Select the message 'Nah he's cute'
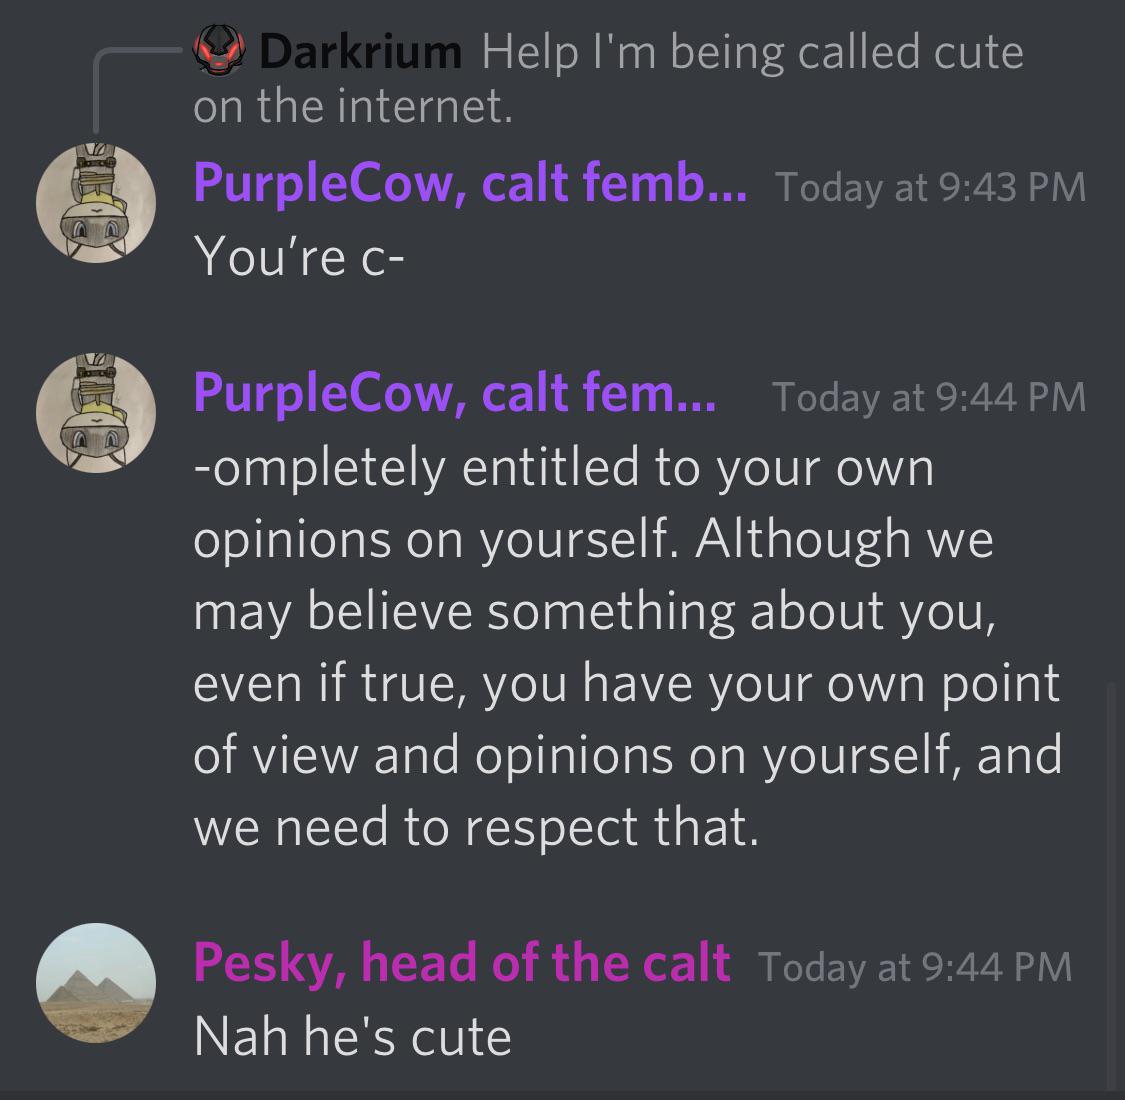Image resolution: width=1125 pixels, height=1100 pixels. (x=352, y=1037)
